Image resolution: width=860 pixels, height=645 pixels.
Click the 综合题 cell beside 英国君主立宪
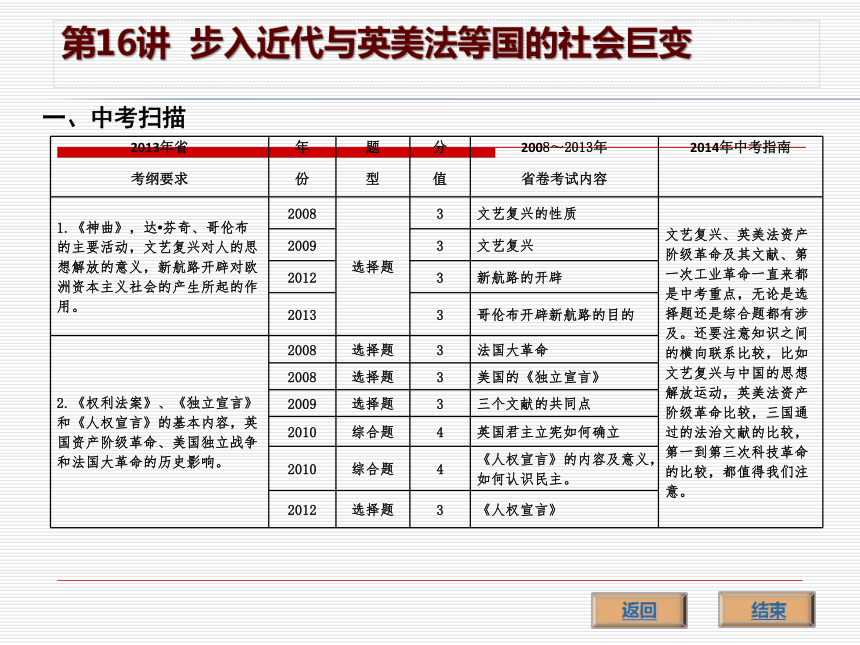point(373,432)
